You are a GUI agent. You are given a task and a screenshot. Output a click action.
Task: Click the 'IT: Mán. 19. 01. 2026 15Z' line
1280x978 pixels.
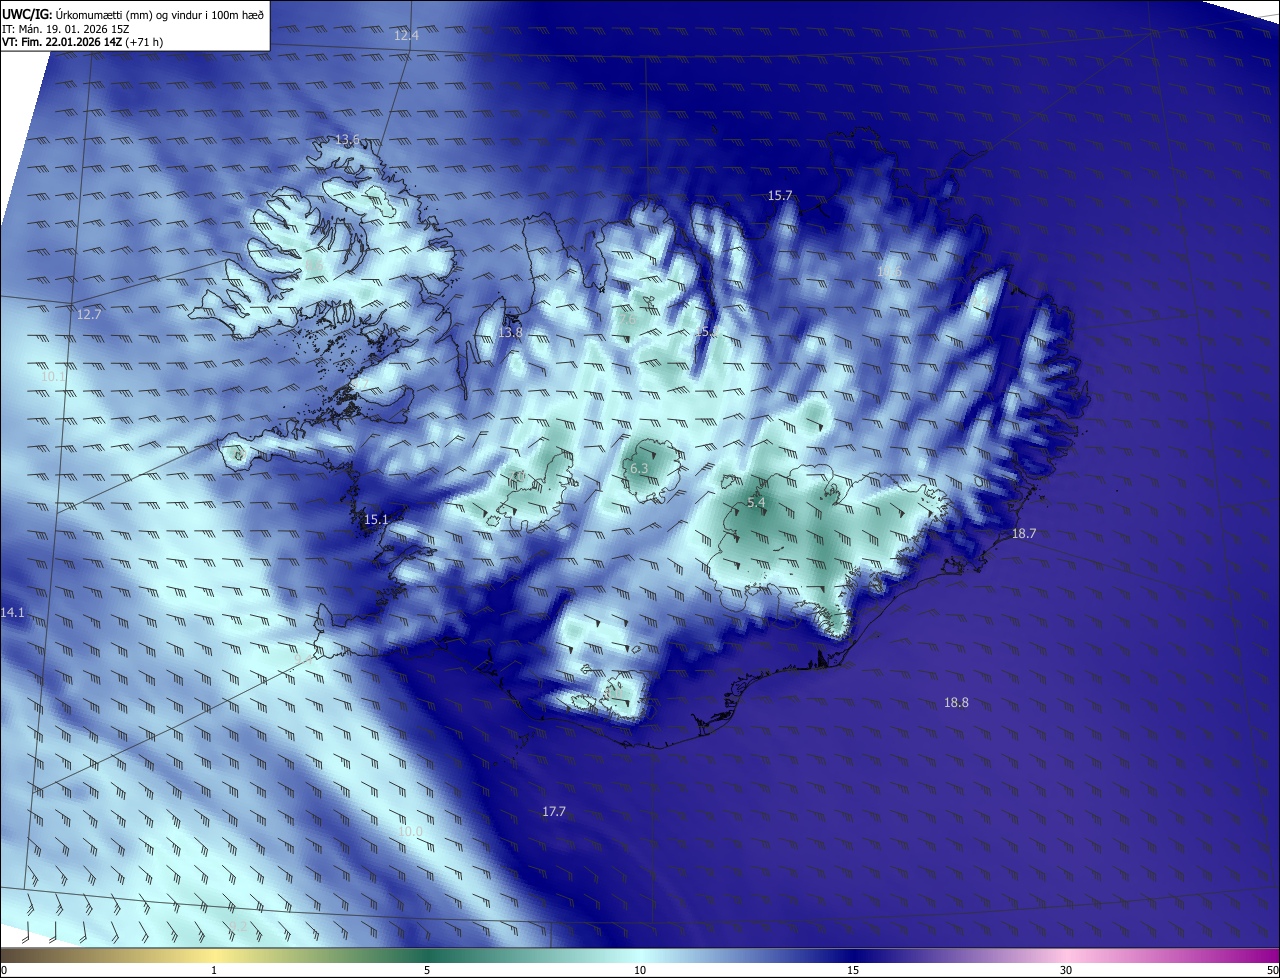pos(65,29)
